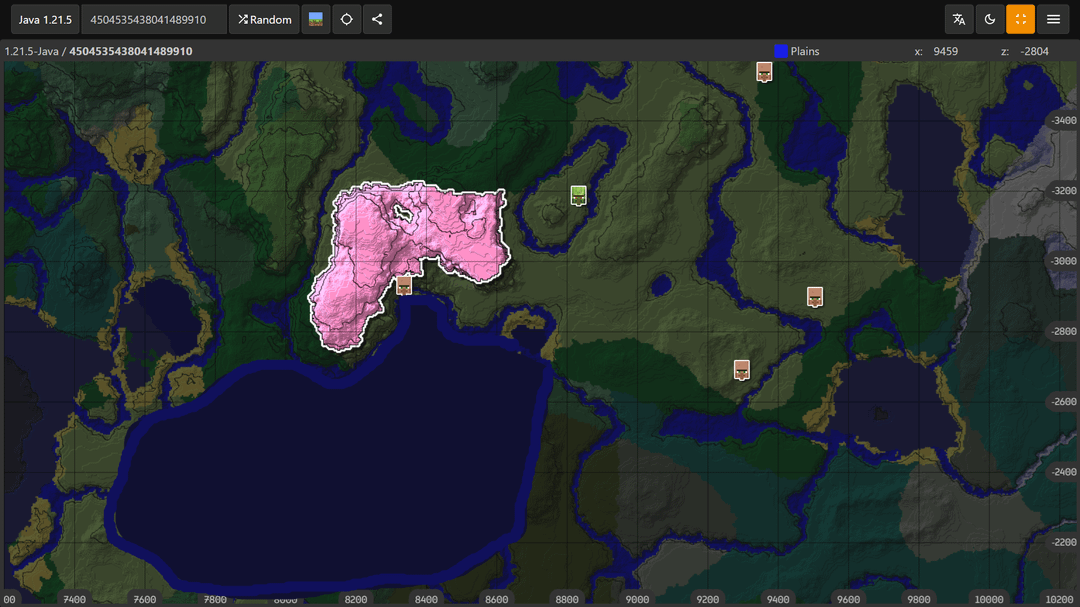Toggle the orange fullscreen button

(1021, 19)
